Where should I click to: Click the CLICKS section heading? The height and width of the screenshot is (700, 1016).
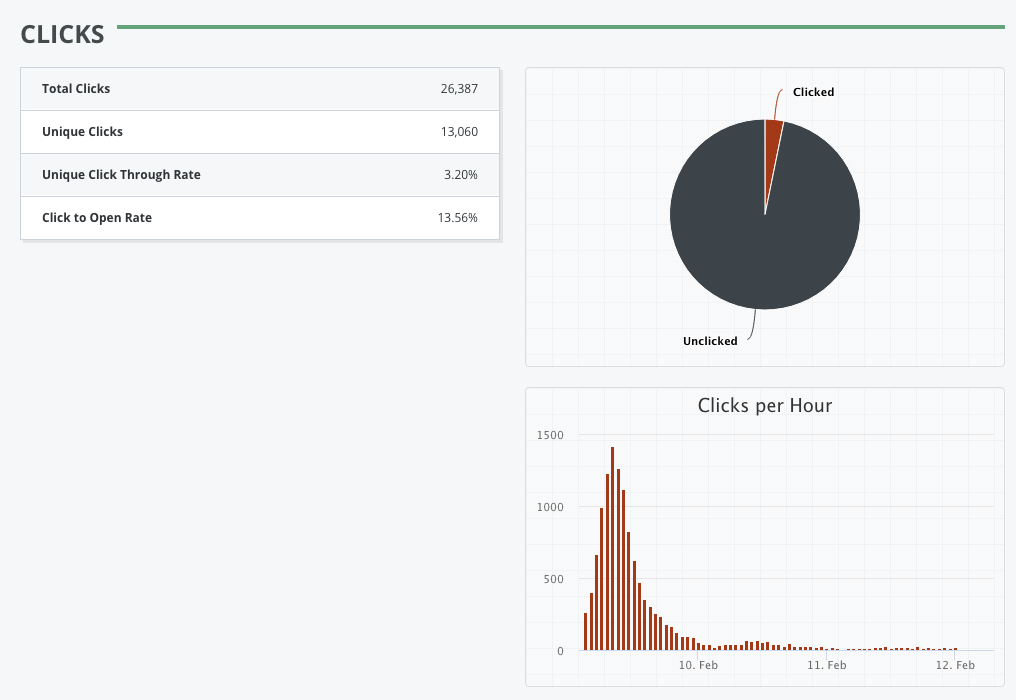(62, 34)
